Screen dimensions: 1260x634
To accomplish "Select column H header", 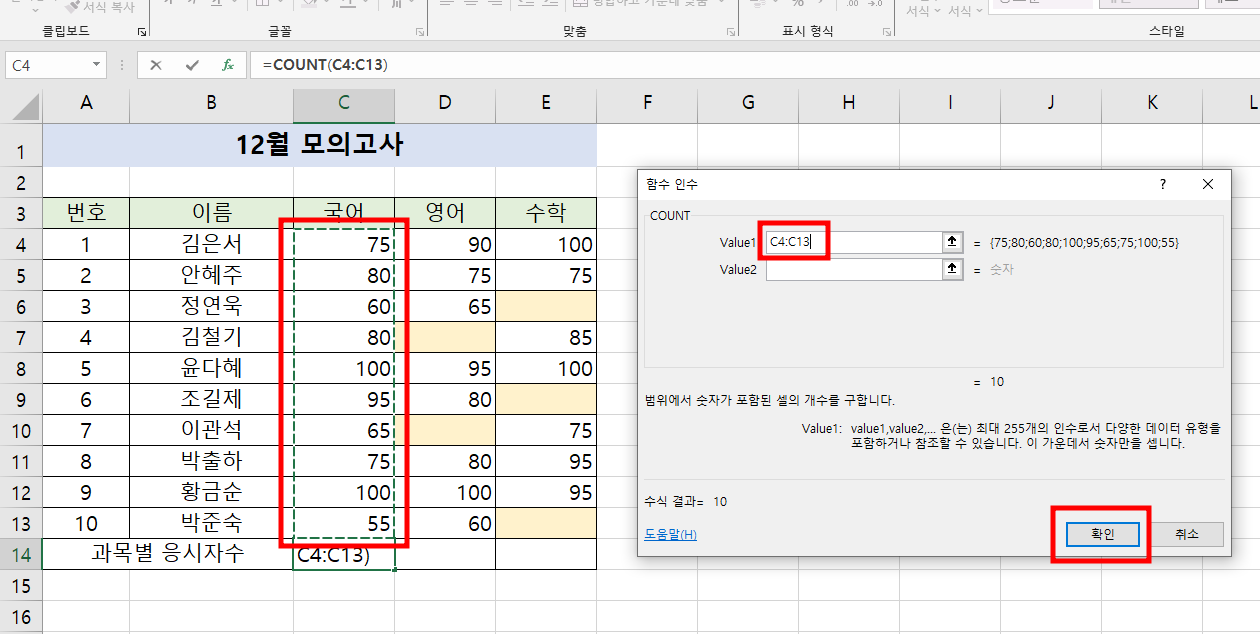I will pos(849,102).
